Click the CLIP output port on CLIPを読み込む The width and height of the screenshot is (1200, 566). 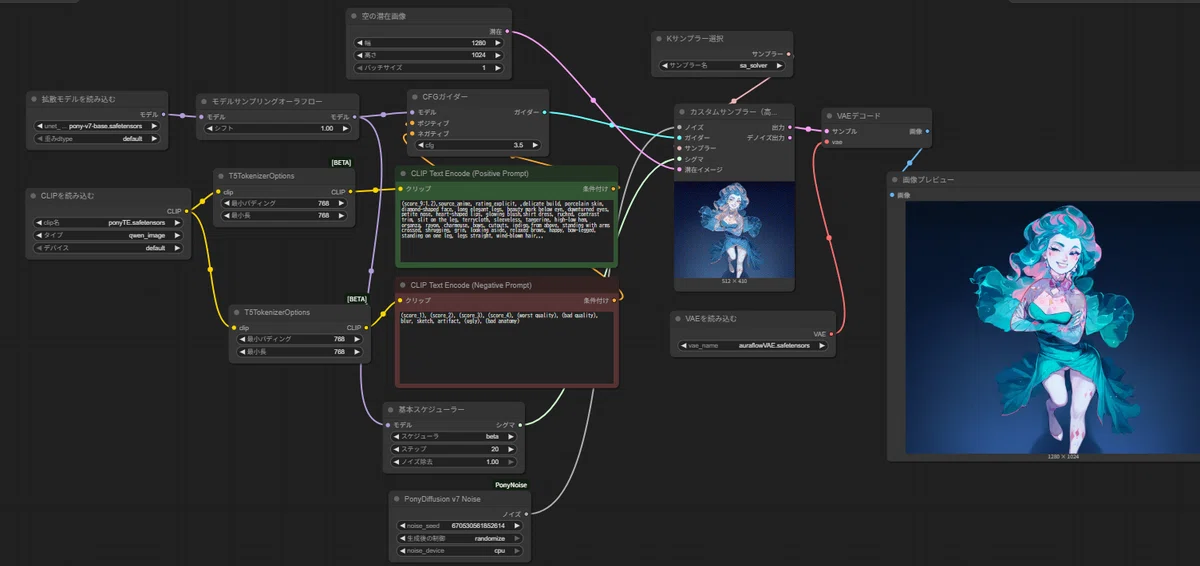(x=187, y=211)
